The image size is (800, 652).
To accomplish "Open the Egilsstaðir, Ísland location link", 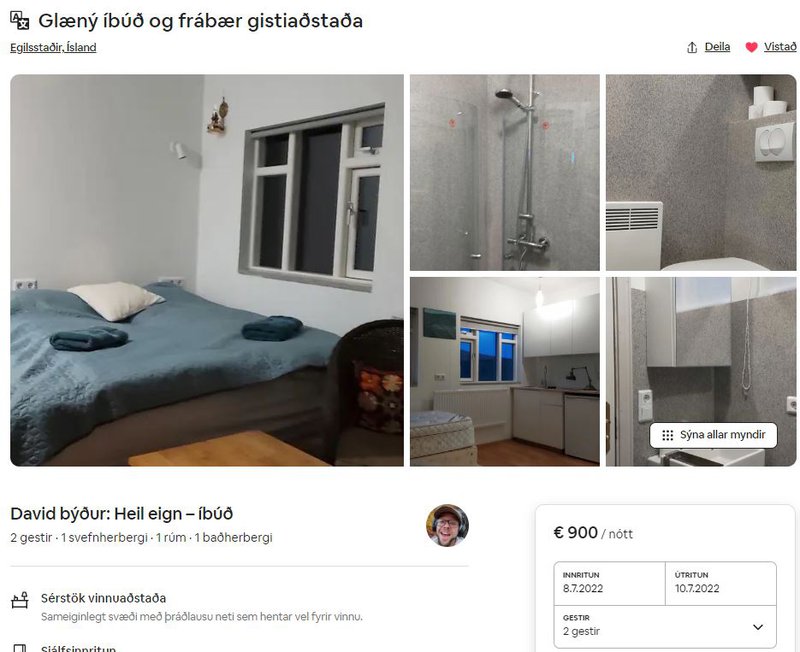I will coord(53,47).
